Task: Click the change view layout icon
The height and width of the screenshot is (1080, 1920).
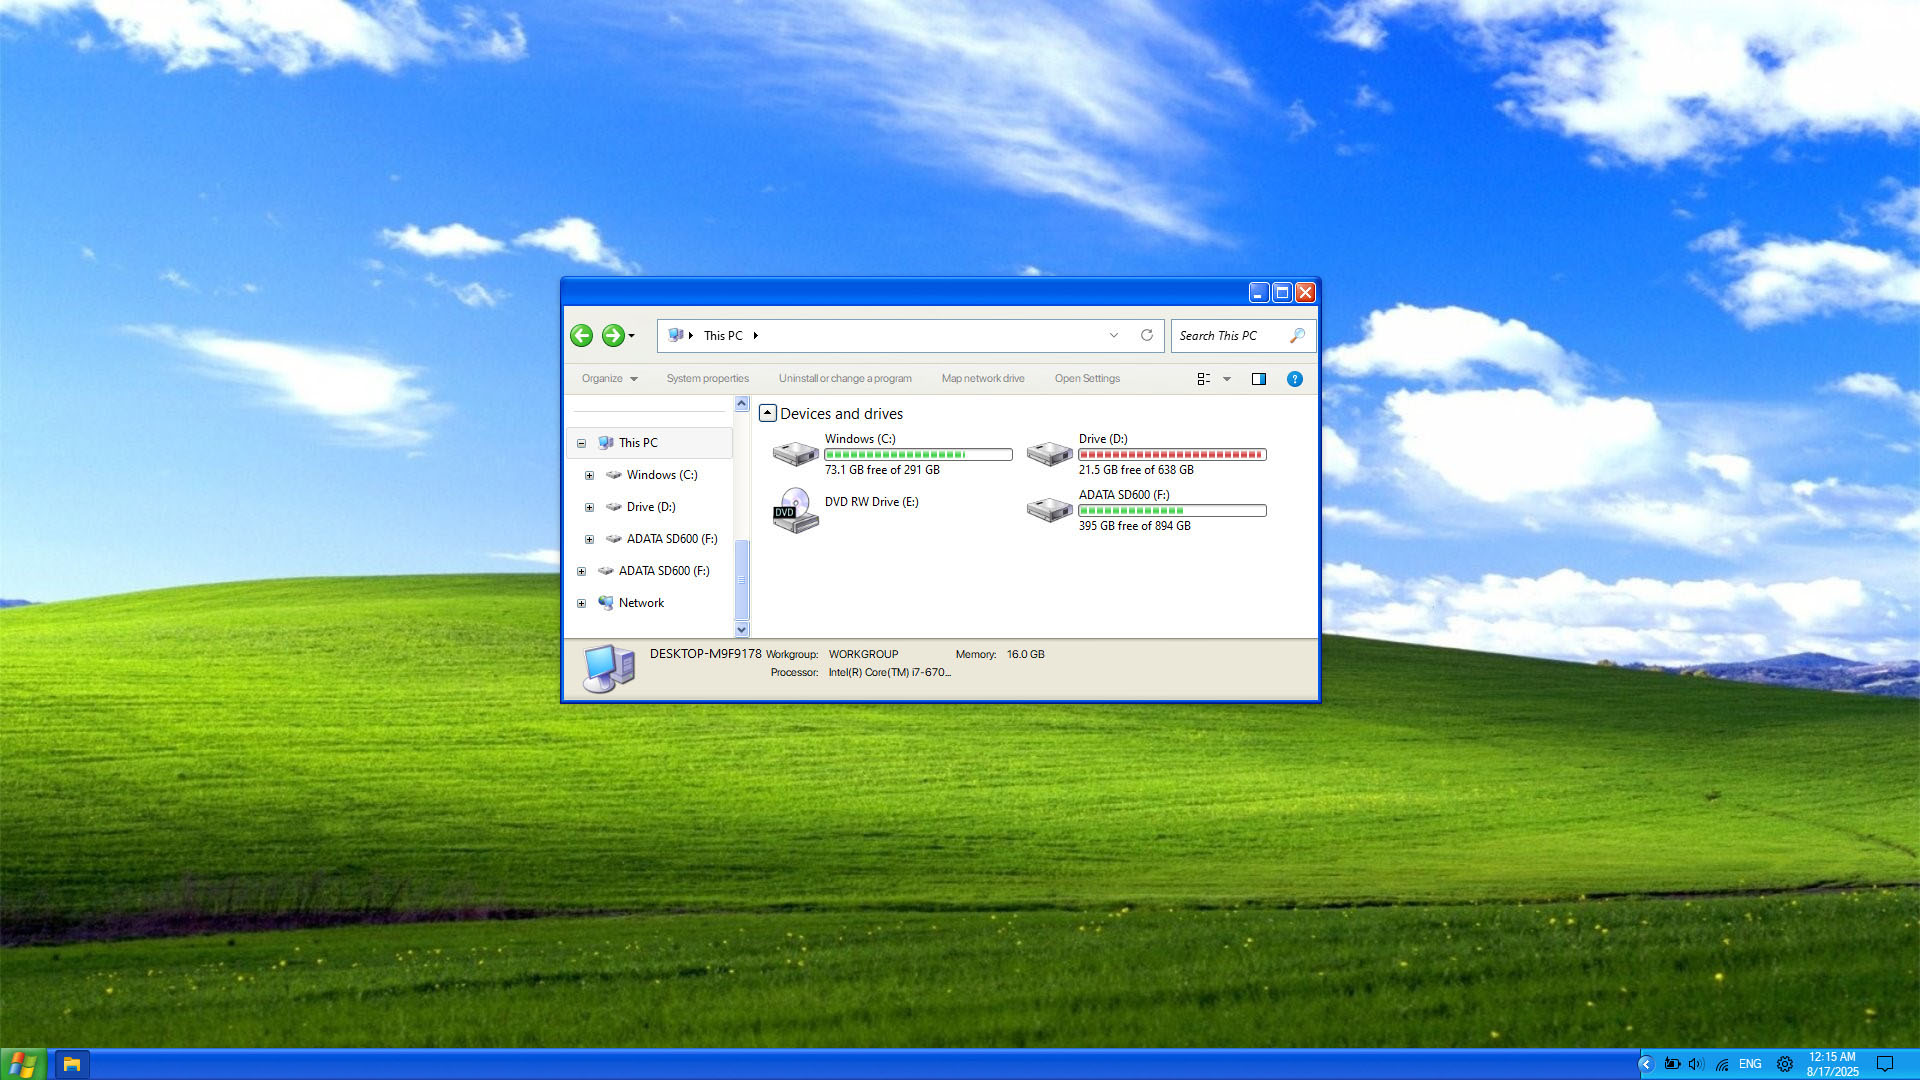Action: click(x=1204, y=379)
